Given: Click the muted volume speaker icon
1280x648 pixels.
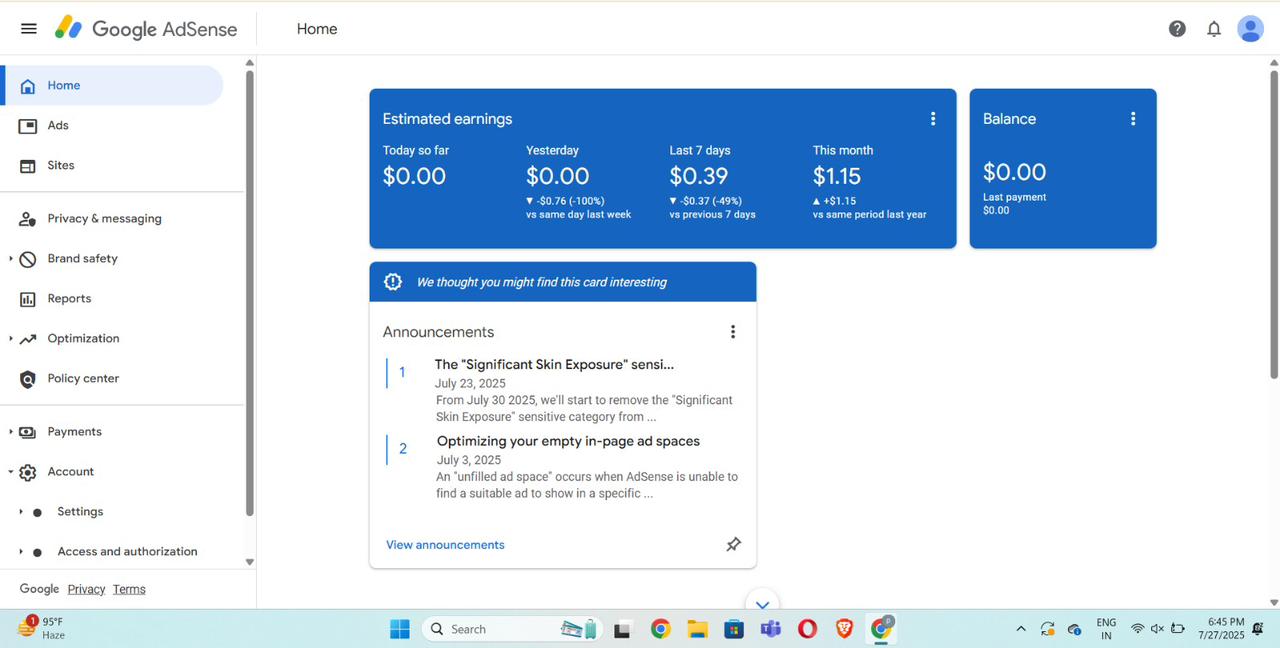Looking at the screenshot, I should pos(1157,629).
